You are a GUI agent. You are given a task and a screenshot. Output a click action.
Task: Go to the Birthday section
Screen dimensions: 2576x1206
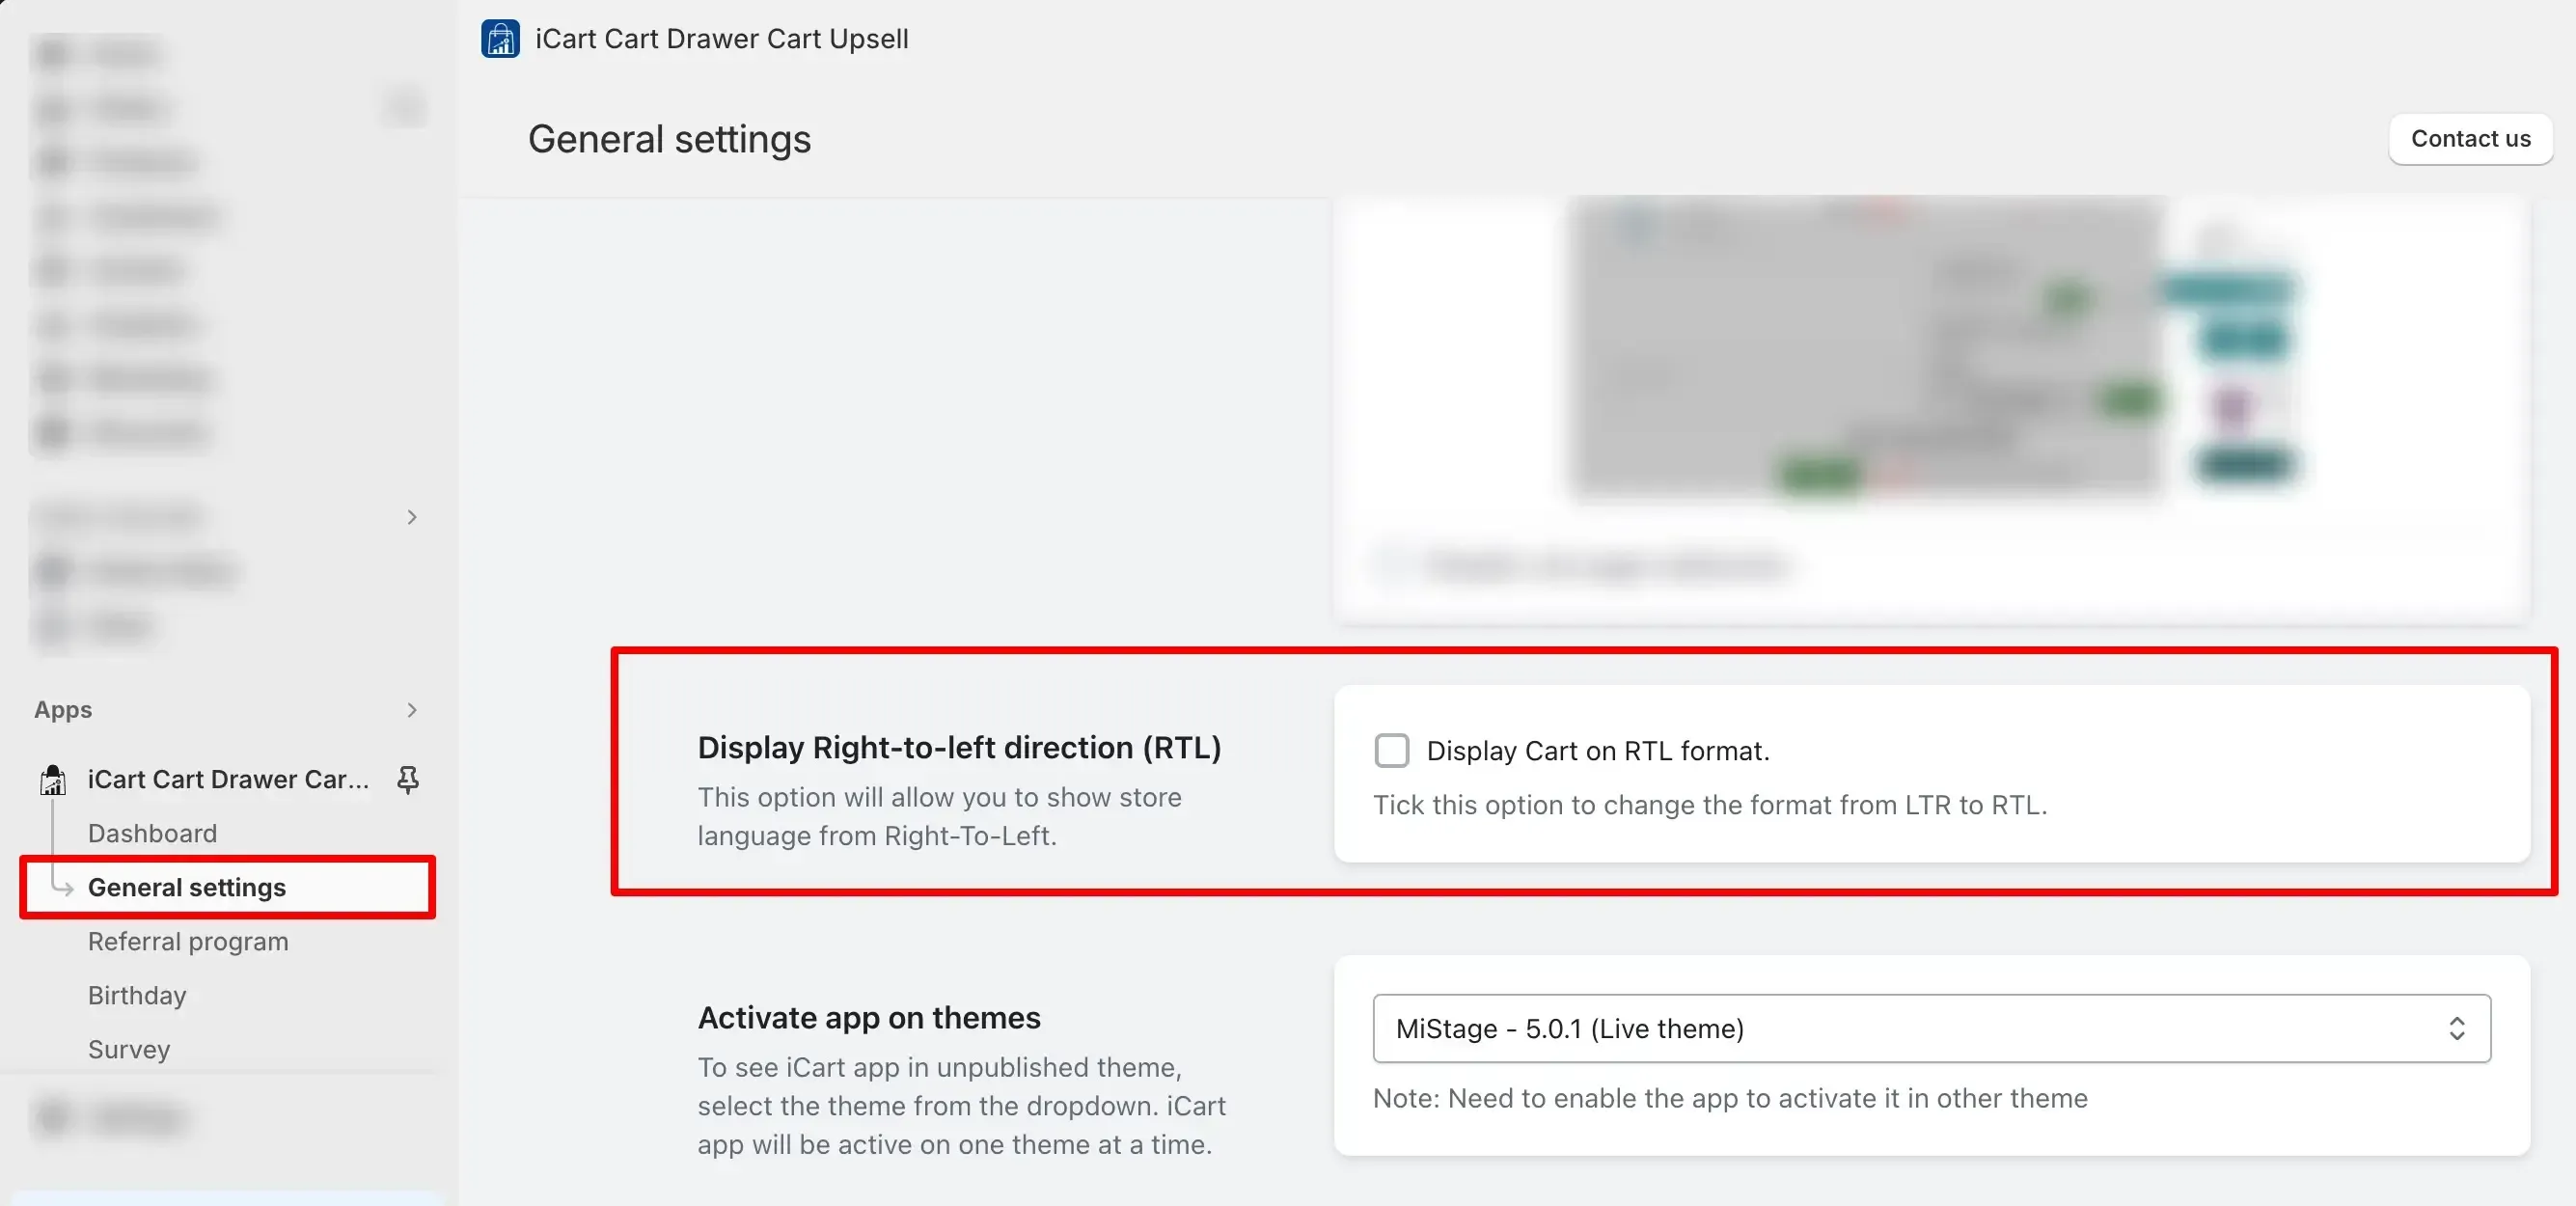pos(137,995)
